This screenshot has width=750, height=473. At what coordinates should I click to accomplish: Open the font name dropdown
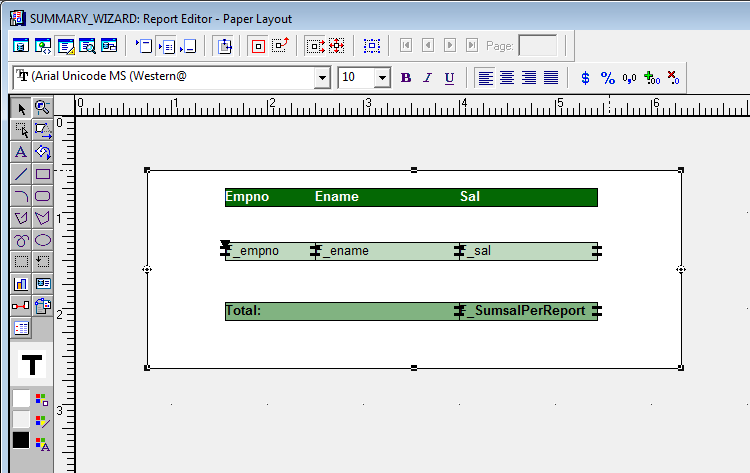(321, 78)
